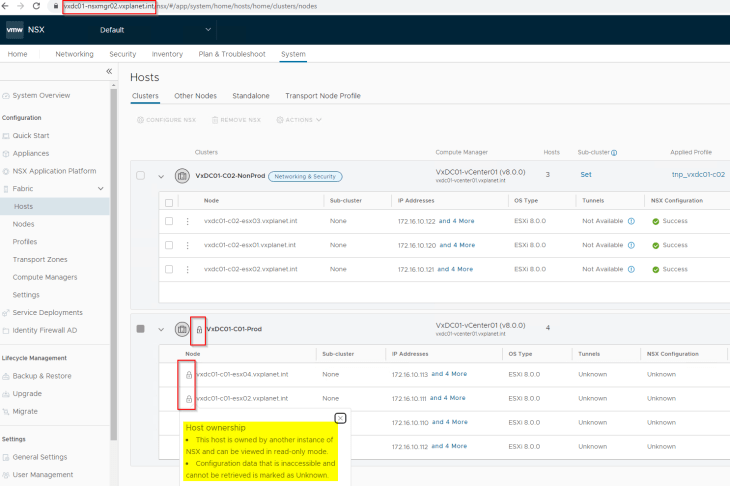The width and height of the screenshot is (730, 486).
Task: Open actions menu dots for vxdc01-c02-esx02
Action: (187, 270)
